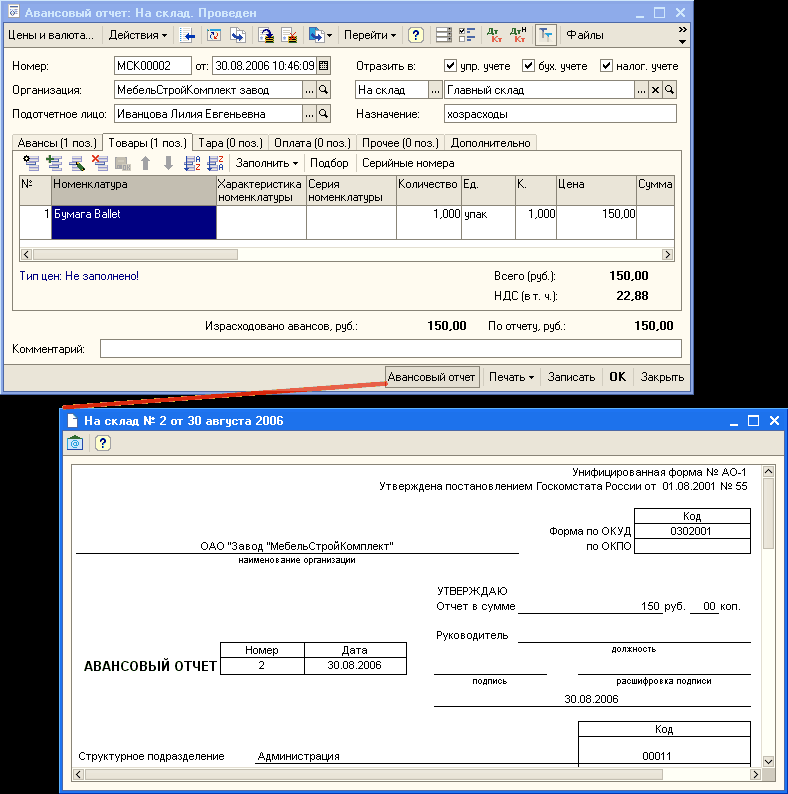Click the goods table horizontal scrollbar thumb
This screenshot has height=794, width=788.
pos(135,254)
